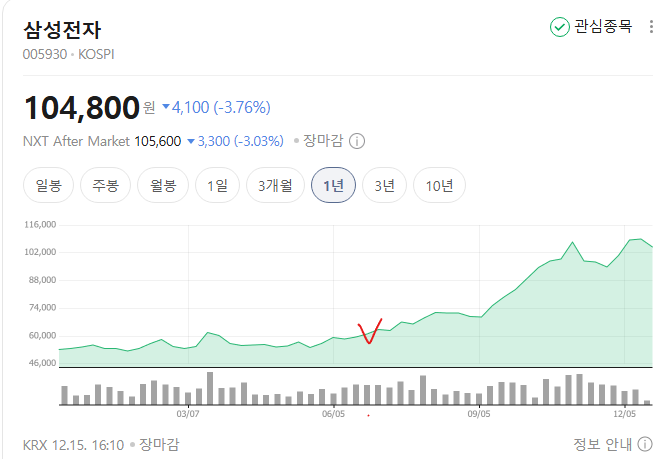
Task: Click the chart peak near 12/05
Action: [x=636, y=240]
